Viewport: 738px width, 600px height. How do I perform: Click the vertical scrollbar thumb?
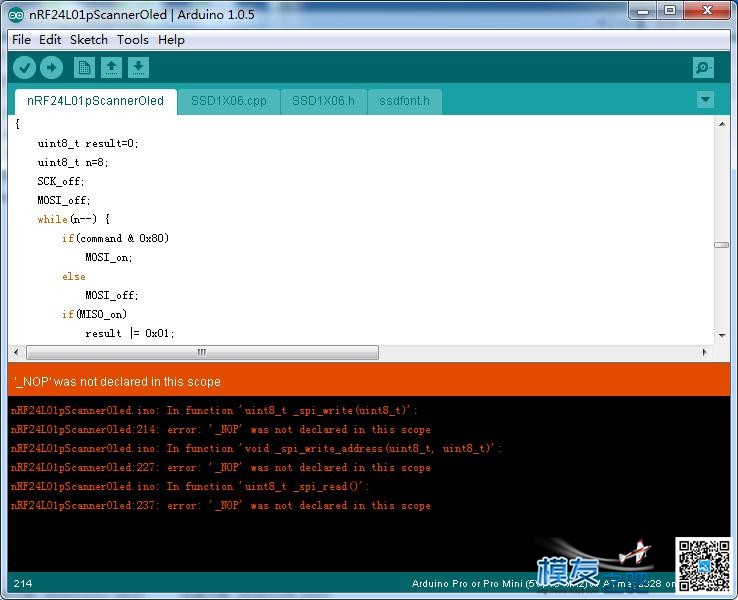722,245
